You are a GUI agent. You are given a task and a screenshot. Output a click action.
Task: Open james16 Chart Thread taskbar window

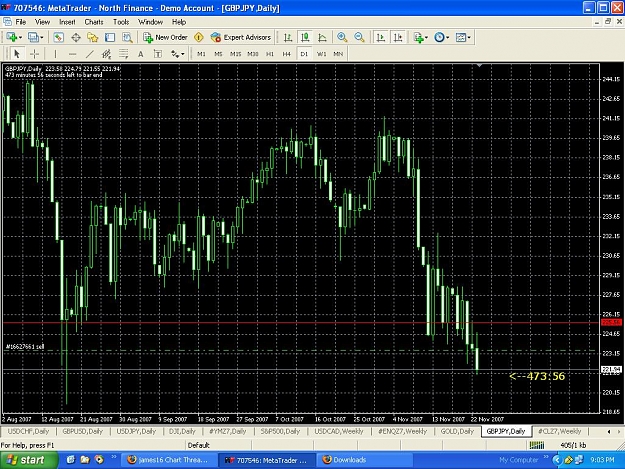click(168, 460)
